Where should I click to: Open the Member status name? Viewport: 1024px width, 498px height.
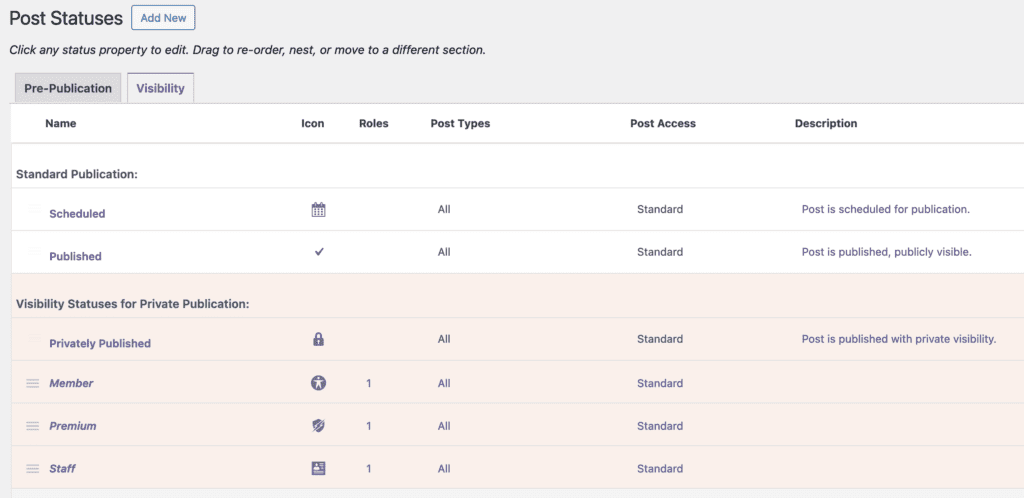71,383
